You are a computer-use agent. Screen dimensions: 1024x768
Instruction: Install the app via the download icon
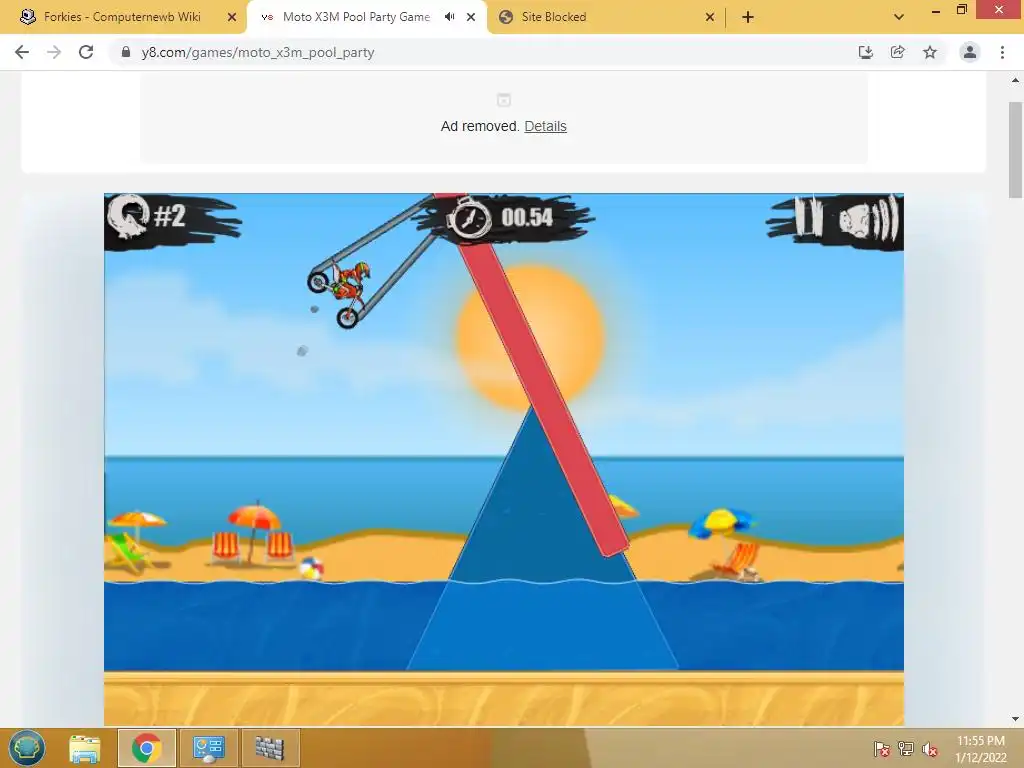click(866, 52)
